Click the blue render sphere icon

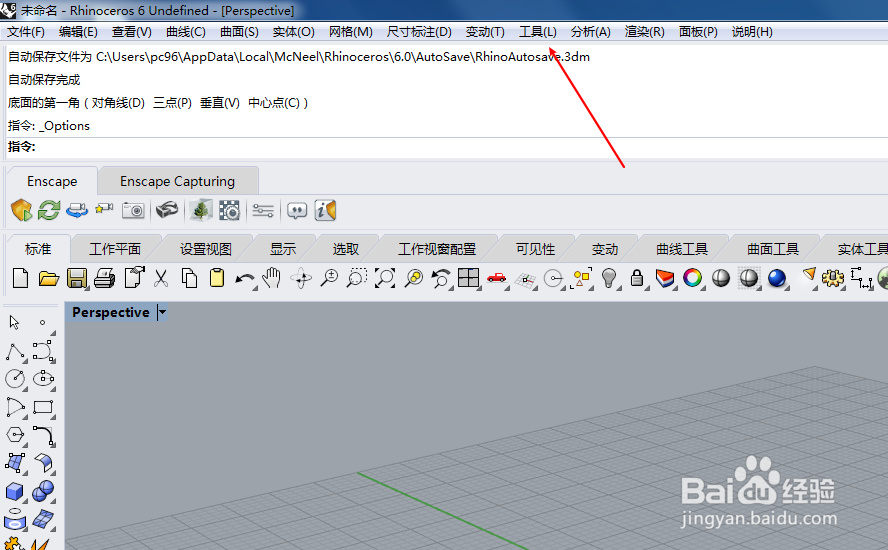pyautogui.click(x=777, y=278)
